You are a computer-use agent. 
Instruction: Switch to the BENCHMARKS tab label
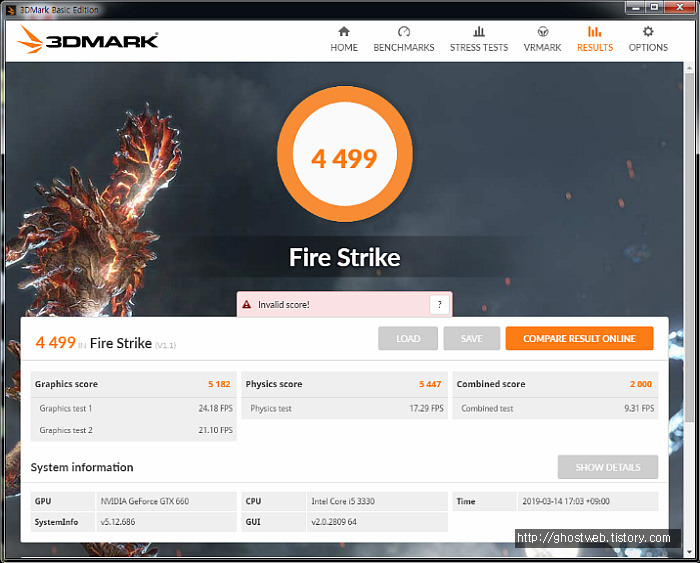pyautogui.click(x=404, y=47)
